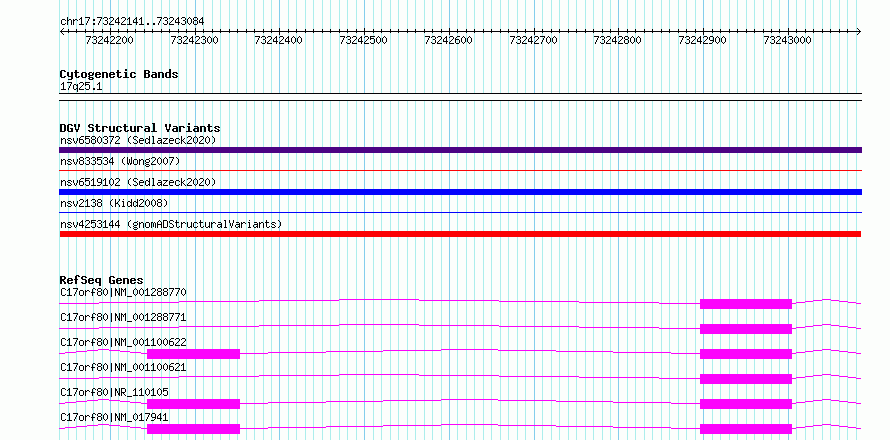This screenshot has width=890, height=440.
Task: Select the 17q25.1 band label
Action: tap(81, 87)
